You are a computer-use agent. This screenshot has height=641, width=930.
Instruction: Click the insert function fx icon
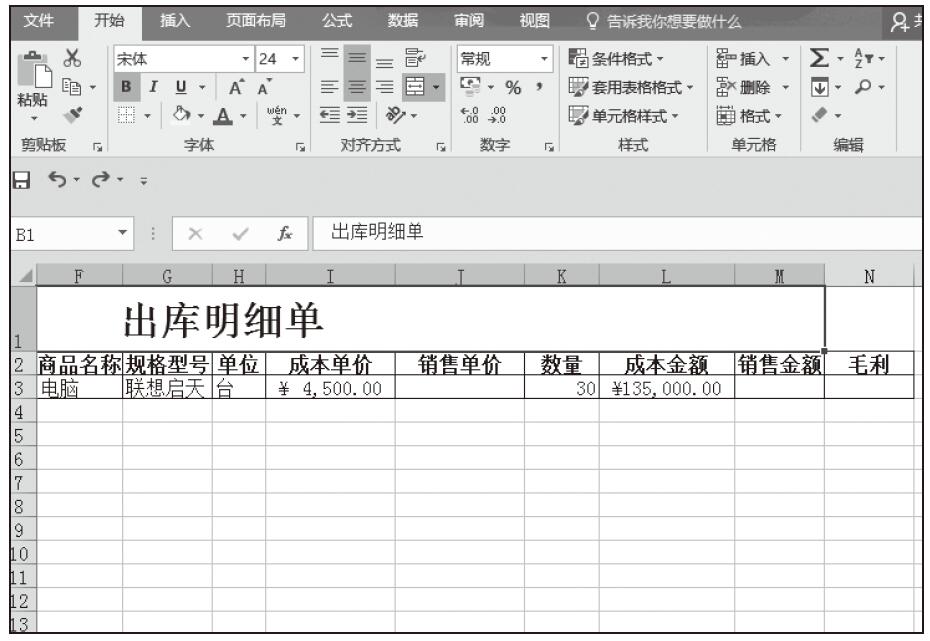(281, 234)
